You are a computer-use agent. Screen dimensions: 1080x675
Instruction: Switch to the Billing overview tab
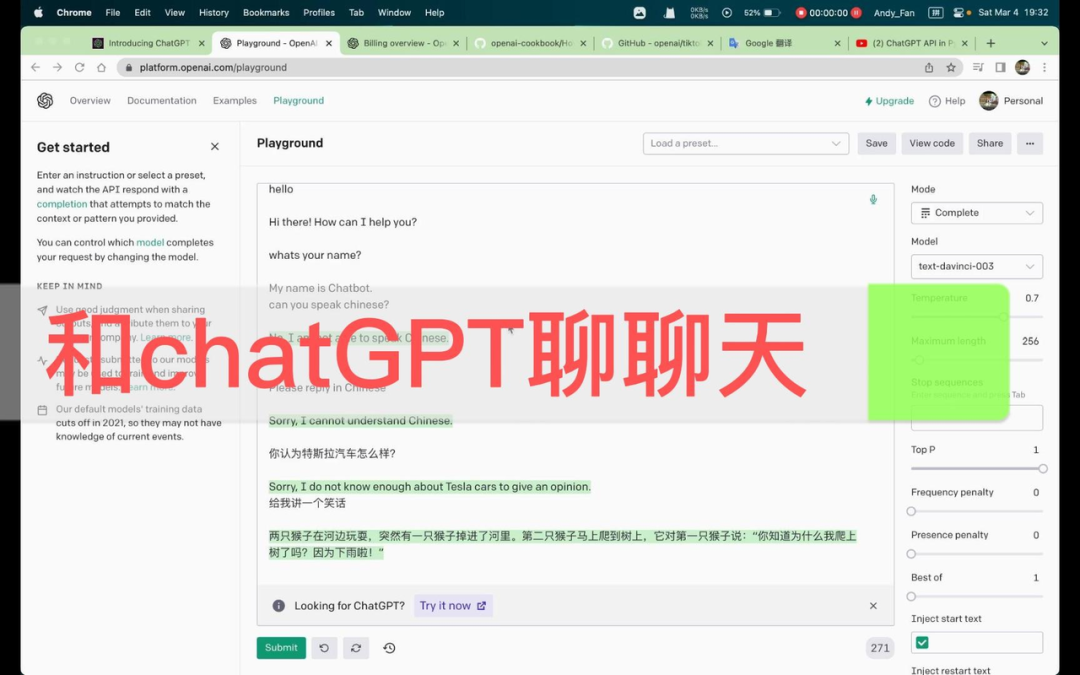[x=403, y=44]
